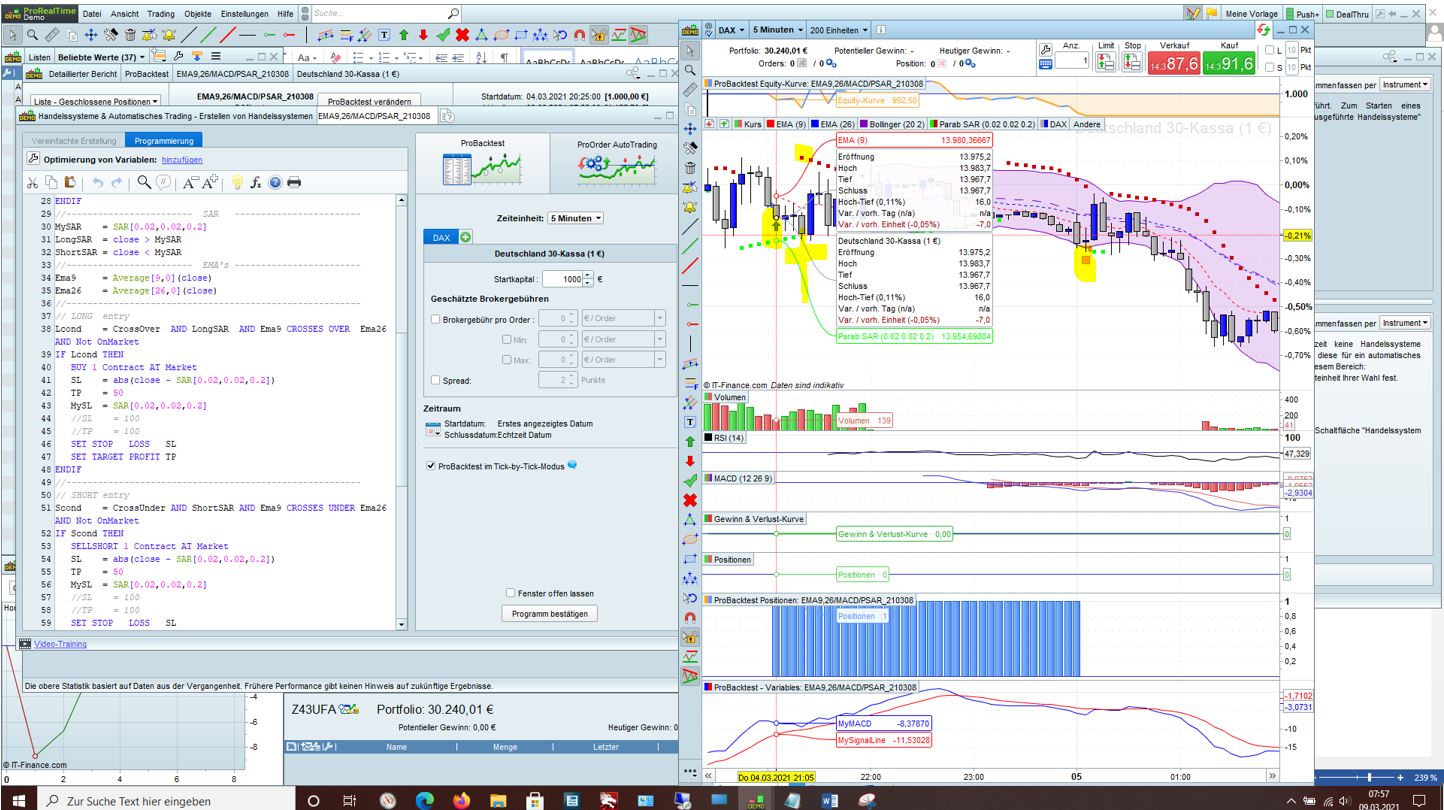Click the print icon in code editor toolbar
The image size is (1444, 810).
coord(293,182)
